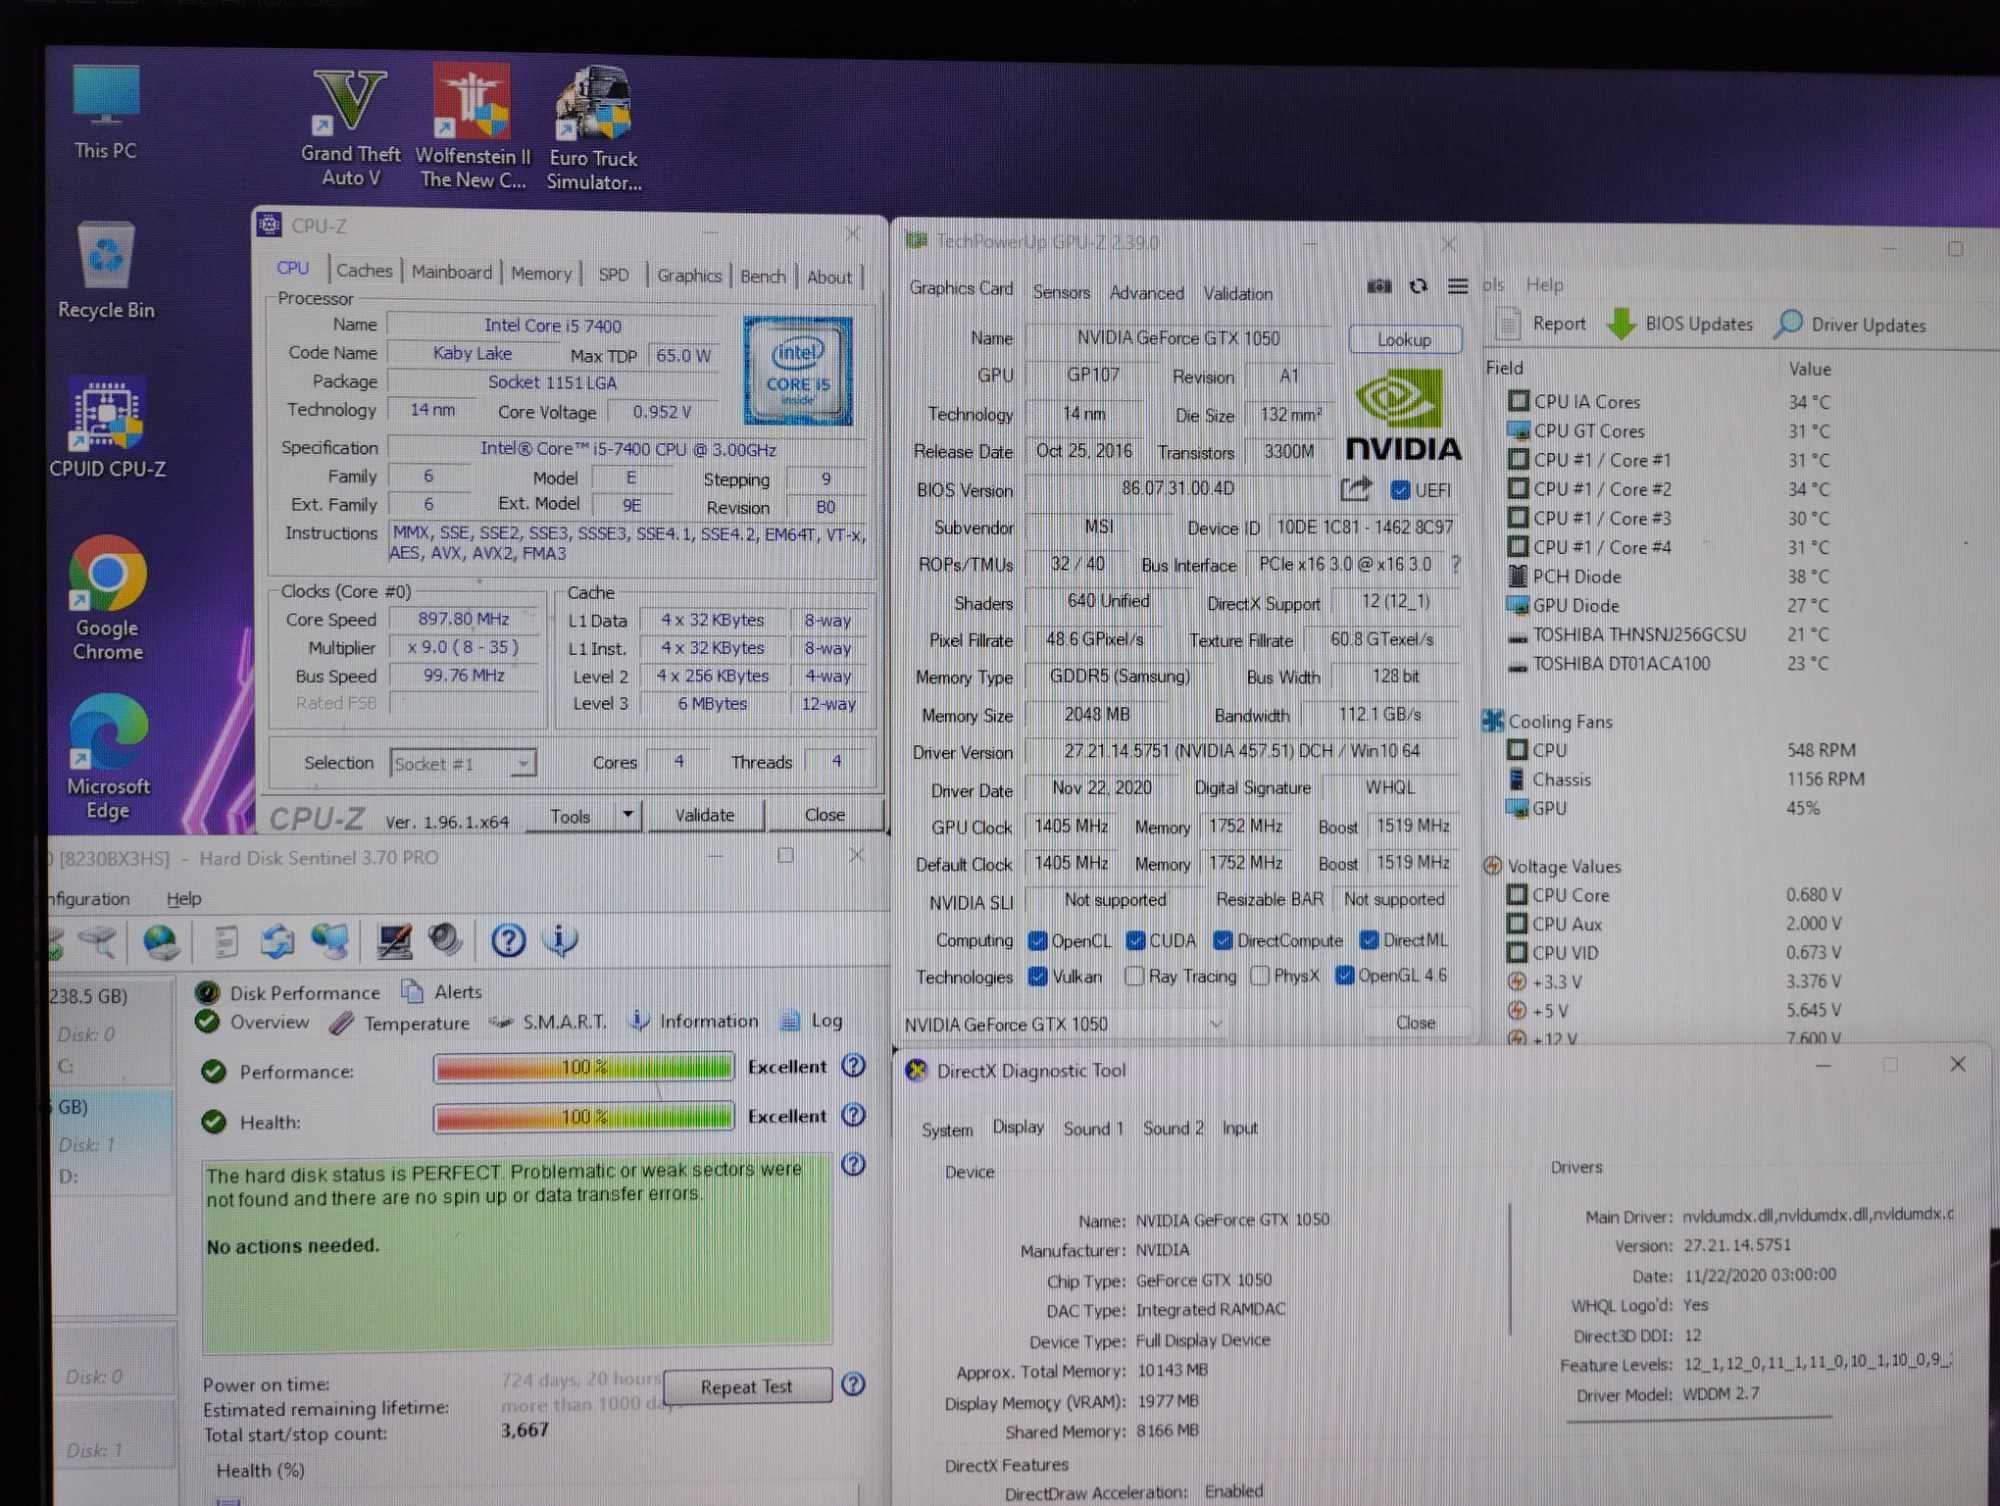This screenshot has height=1506, width=2000.
Task: Open Google Chrome desktop shortcut
Action: pos(107,597)
